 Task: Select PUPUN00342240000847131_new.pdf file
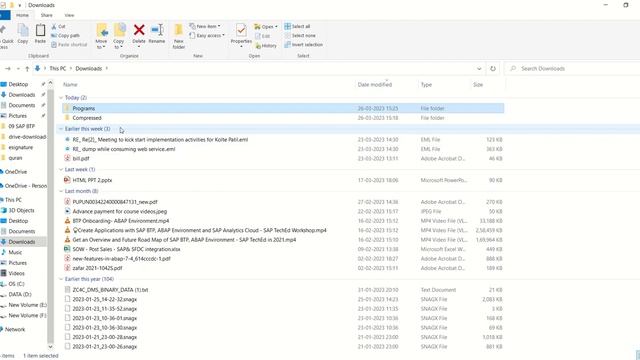(x=115, y=202)
